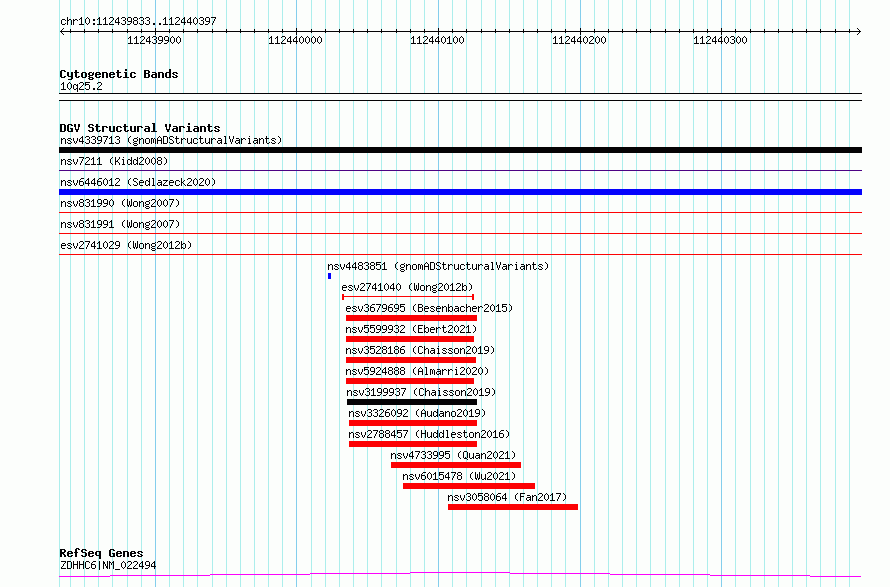The image size is (890, 587).
Task: Select the esv3679695 Besenbacher2015 red bar
Action: pyautogui.click(x=411, y=318)
